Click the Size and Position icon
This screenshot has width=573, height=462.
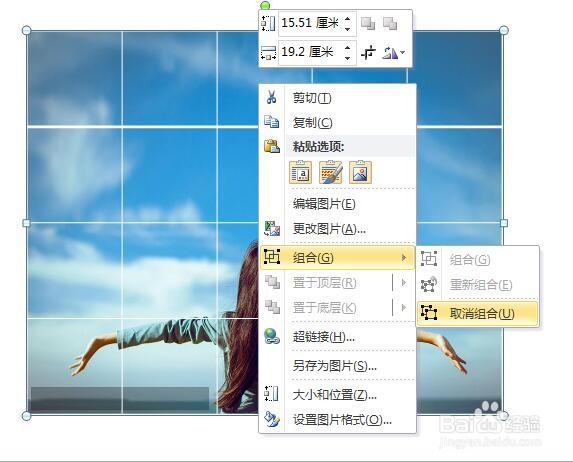[x=271, y=394]
